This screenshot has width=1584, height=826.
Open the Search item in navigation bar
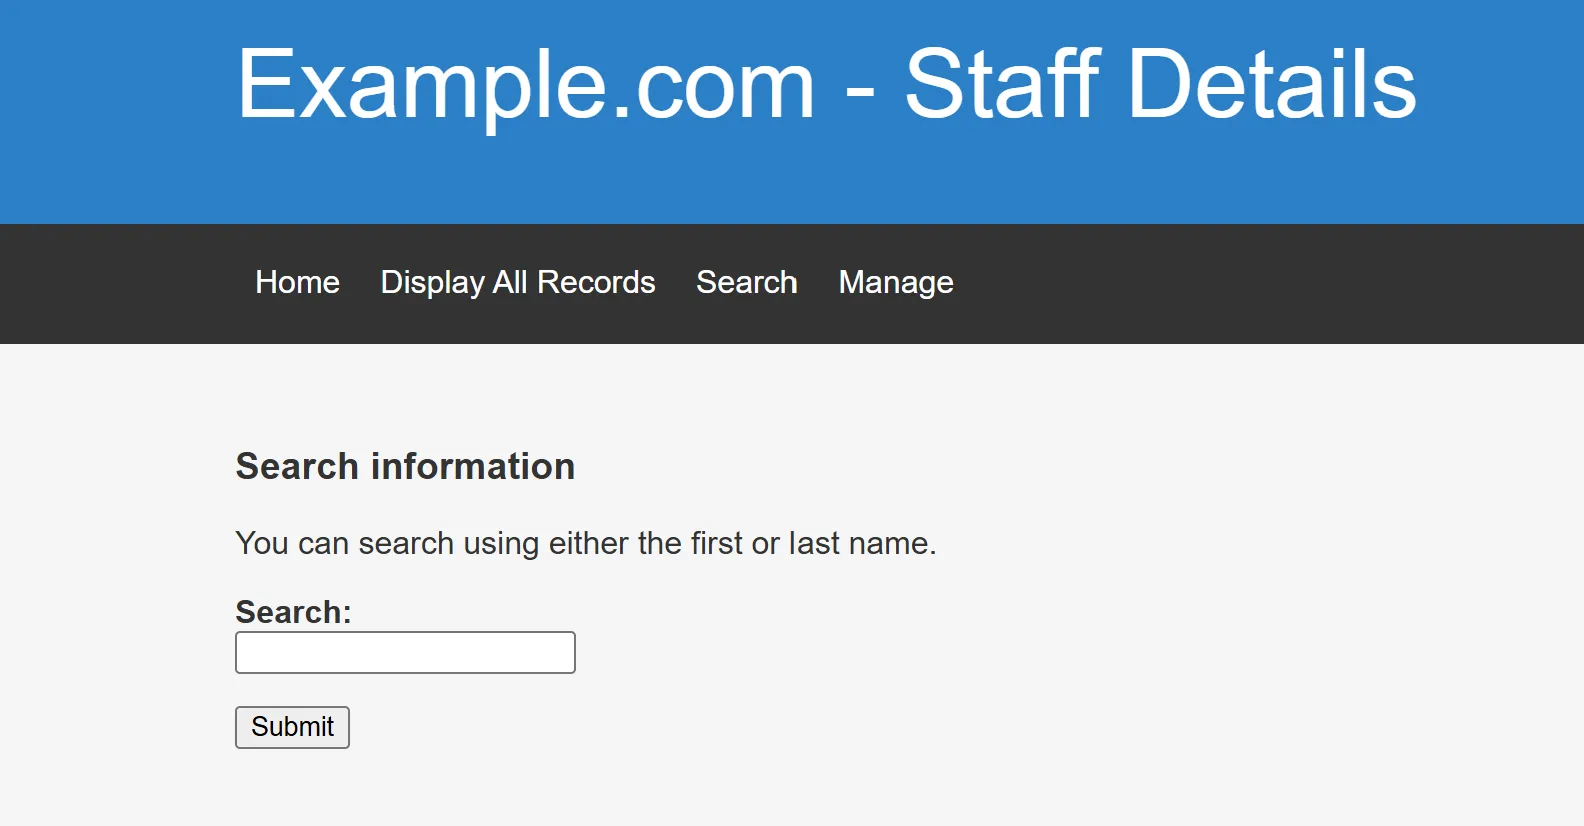746,283
